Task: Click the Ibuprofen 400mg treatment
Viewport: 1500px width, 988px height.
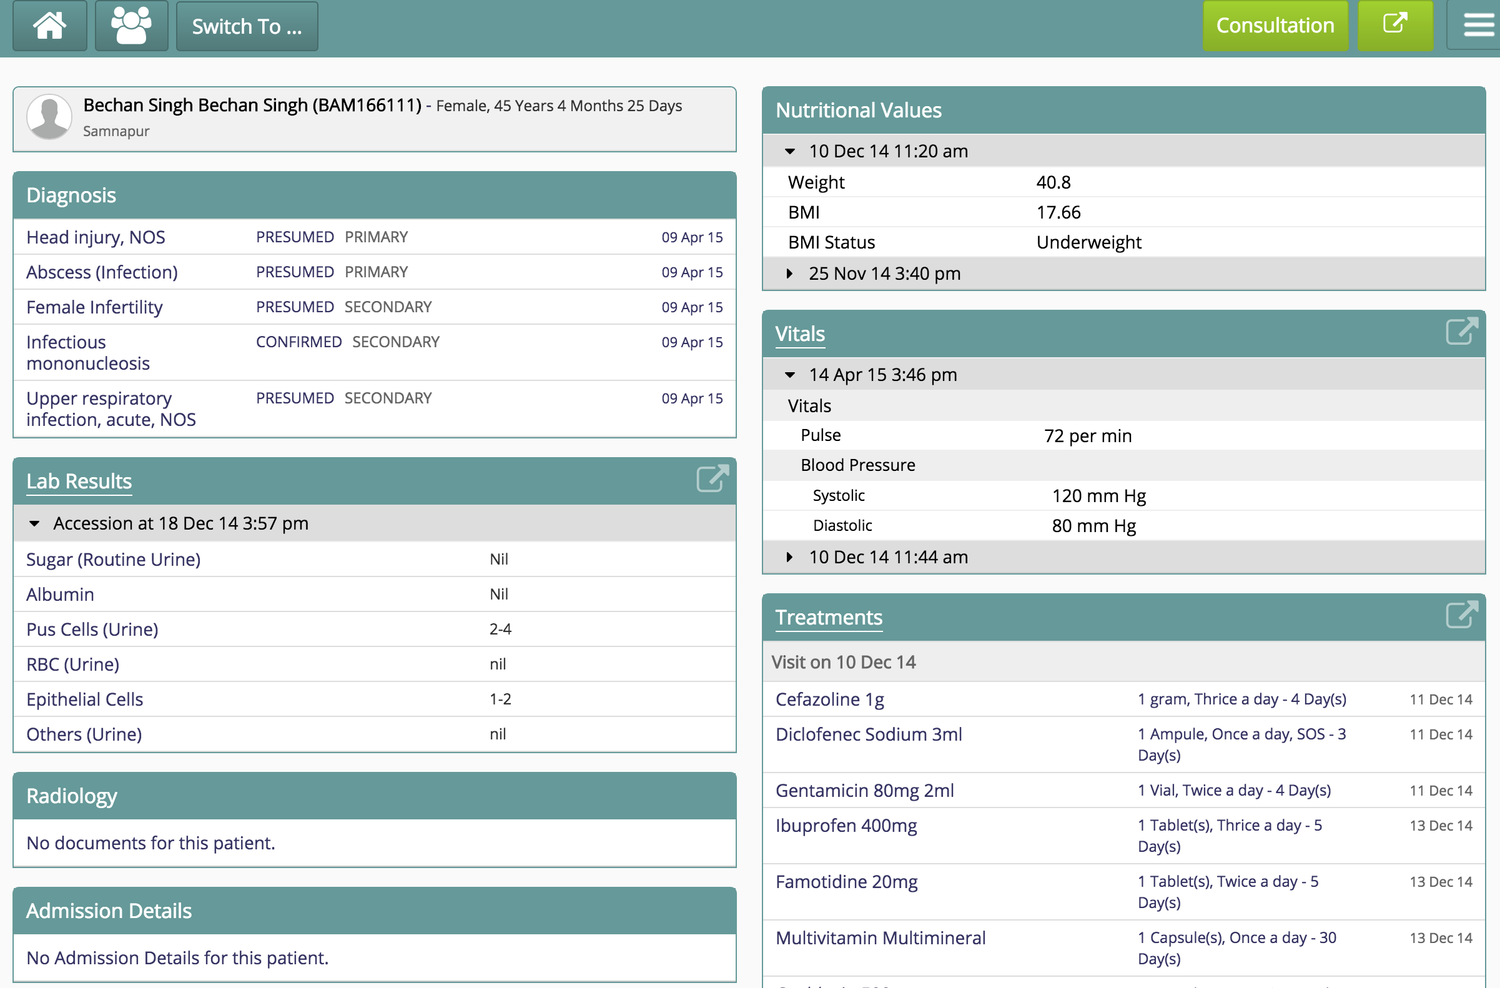Action: (846, 825)
